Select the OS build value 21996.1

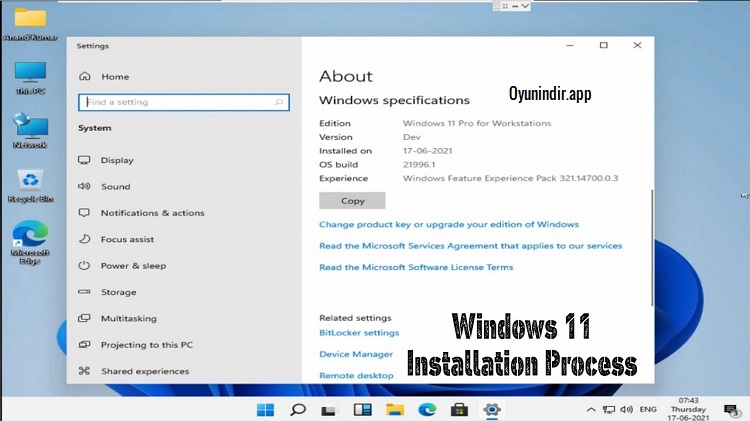(419, 165)
